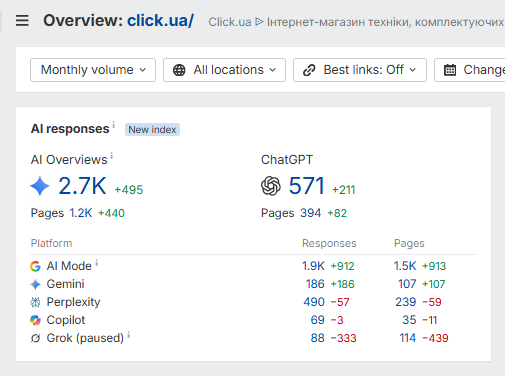Open the All locations dropdown
The width and height of the screenshot is (505, 376).
pyautogui.click(x=224, y=70)
